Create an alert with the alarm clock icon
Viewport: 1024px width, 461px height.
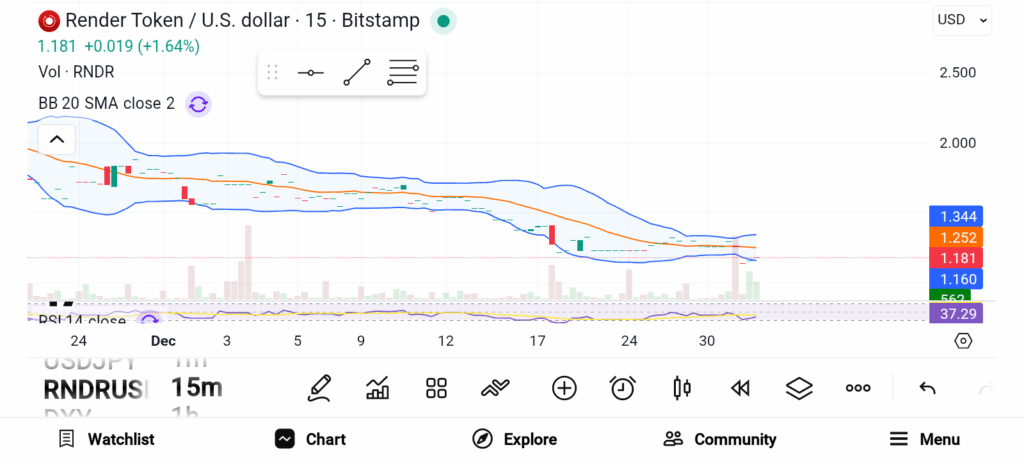[623, 388]
